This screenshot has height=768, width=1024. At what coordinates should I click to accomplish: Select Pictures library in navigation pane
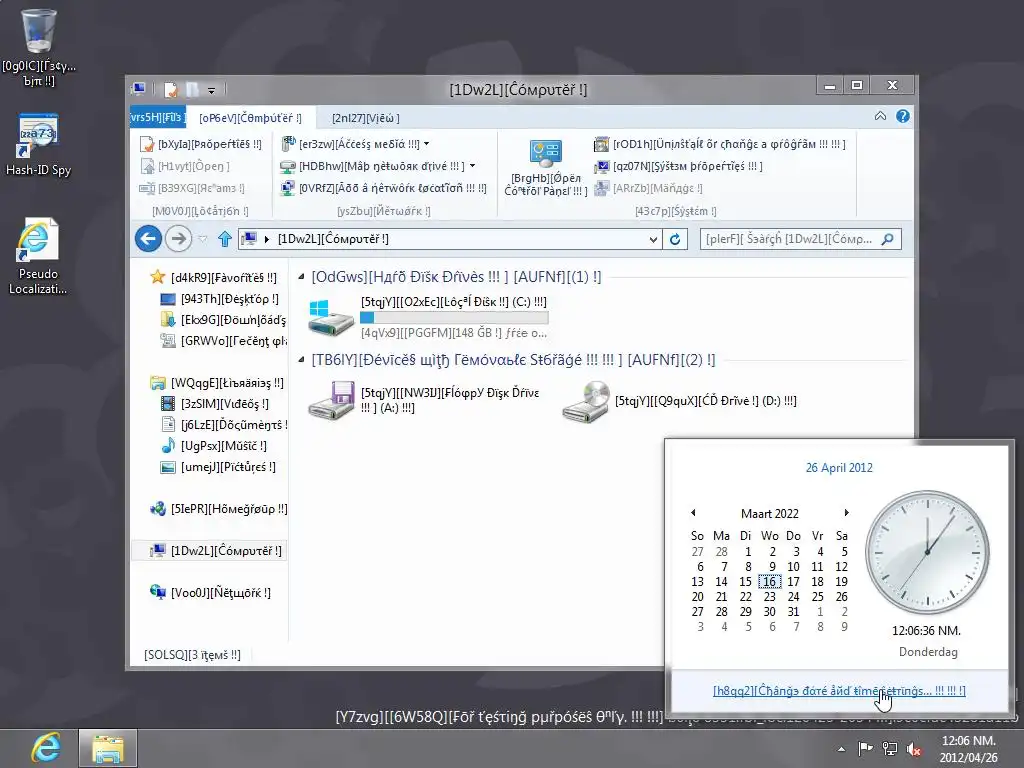pos(218,467)
